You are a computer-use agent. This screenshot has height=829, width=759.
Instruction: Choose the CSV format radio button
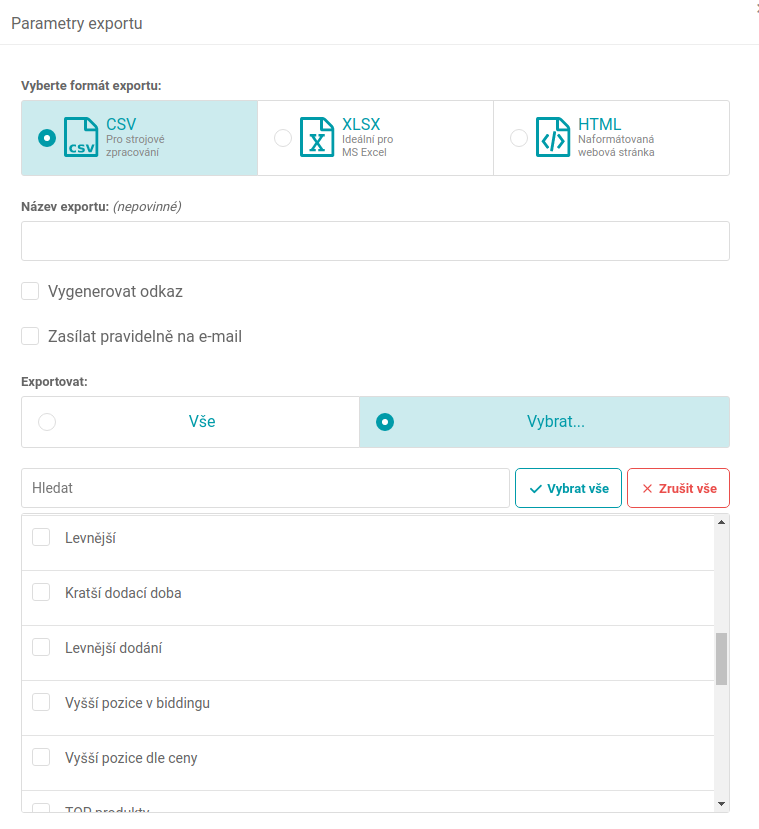(x=47, y=138)
